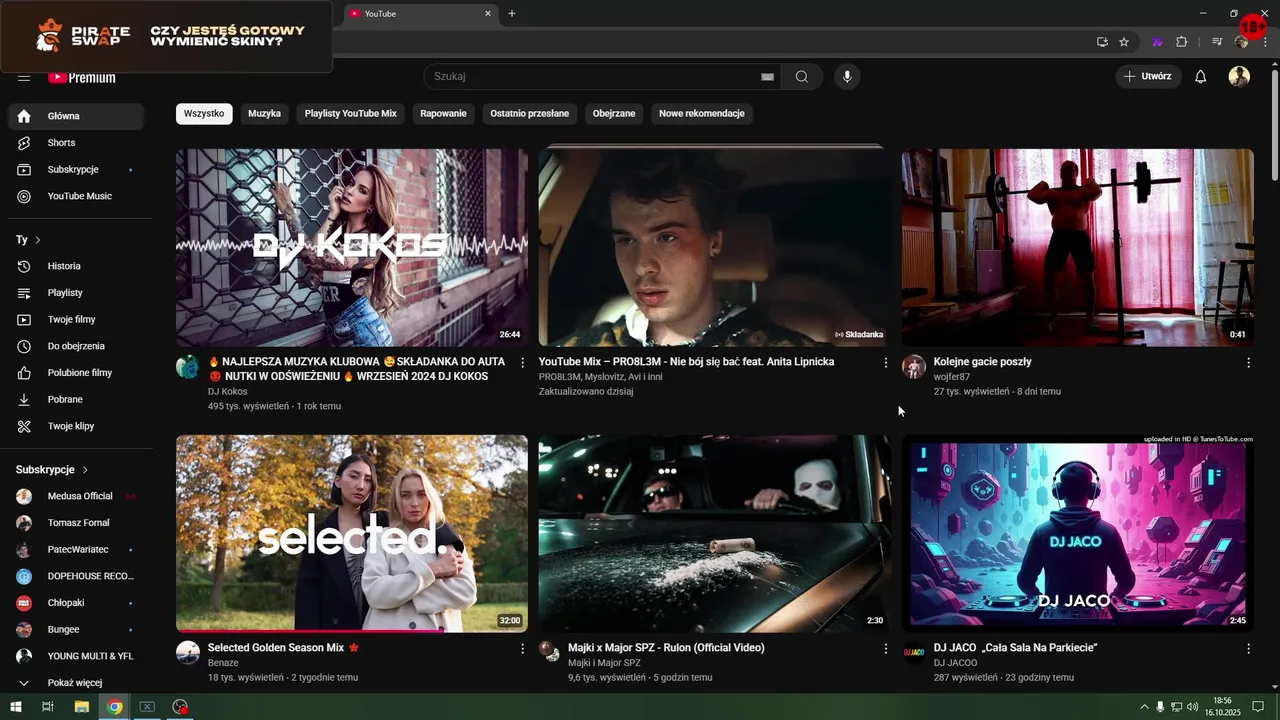
Task: Close the YouTube browser tab
Action: (x=488, y=14)
